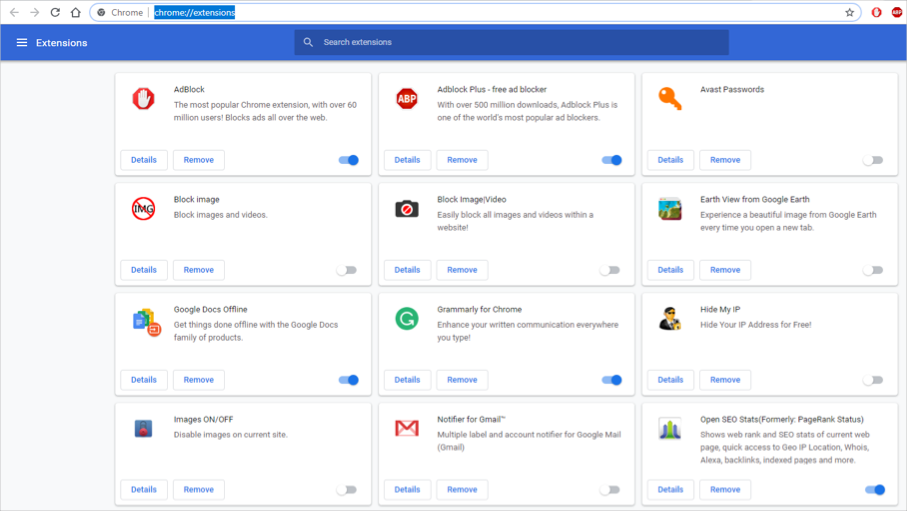
Task: Disable Google Docs Offline toggle
Action: point(348,380)
